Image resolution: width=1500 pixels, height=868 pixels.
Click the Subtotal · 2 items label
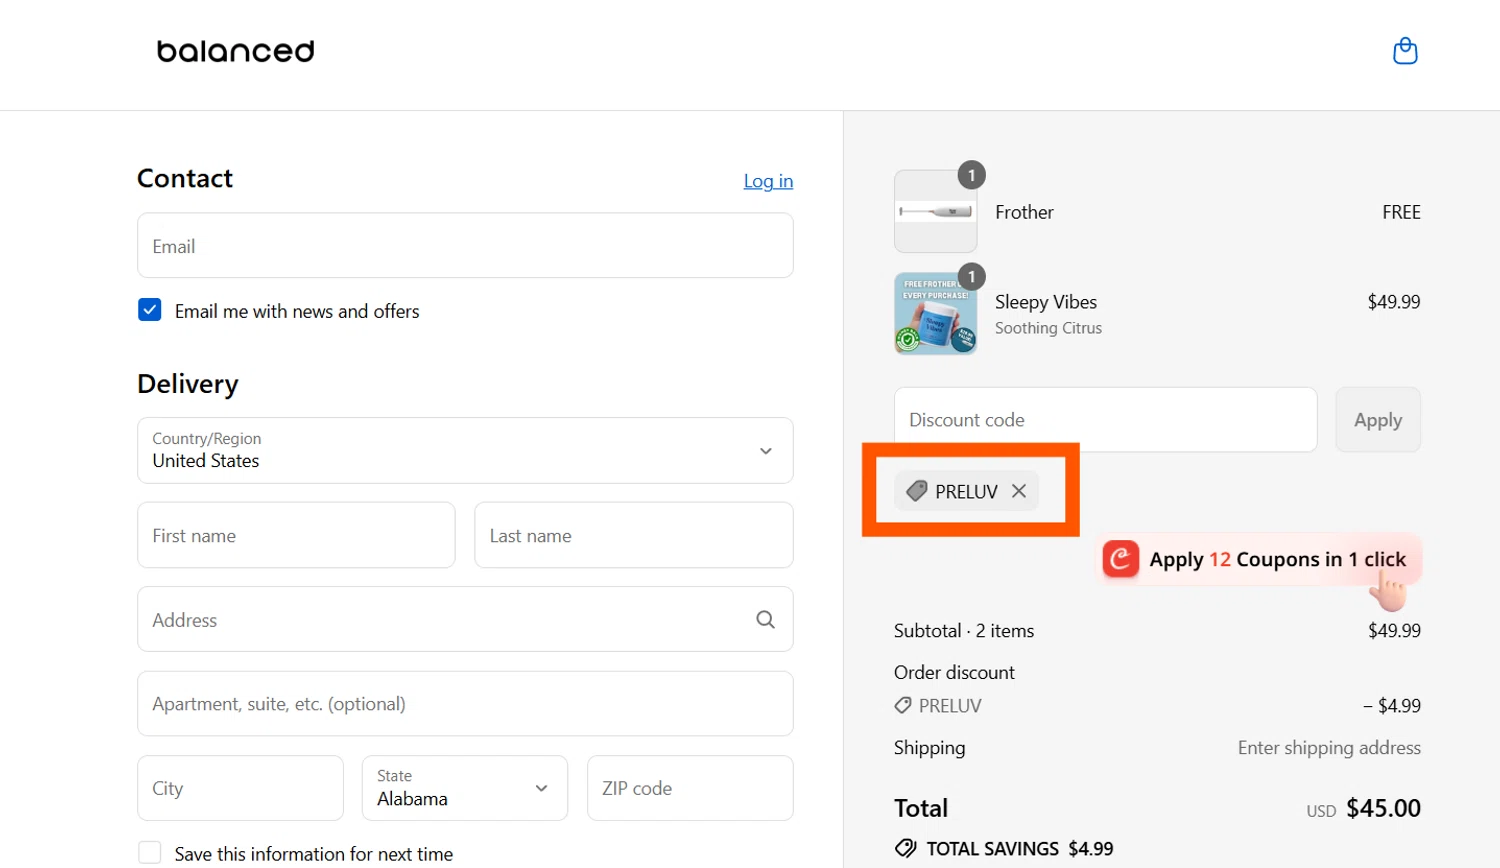coord(964,631)
